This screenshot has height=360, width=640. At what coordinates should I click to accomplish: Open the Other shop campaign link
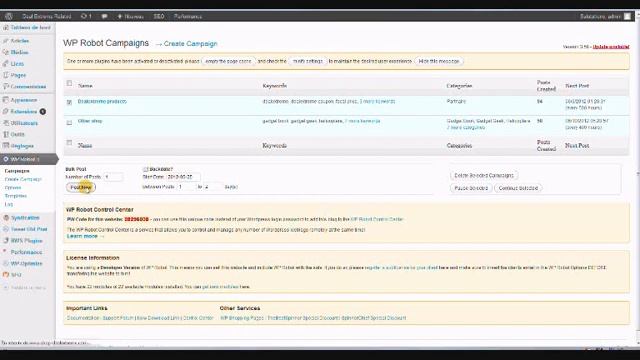90,121
